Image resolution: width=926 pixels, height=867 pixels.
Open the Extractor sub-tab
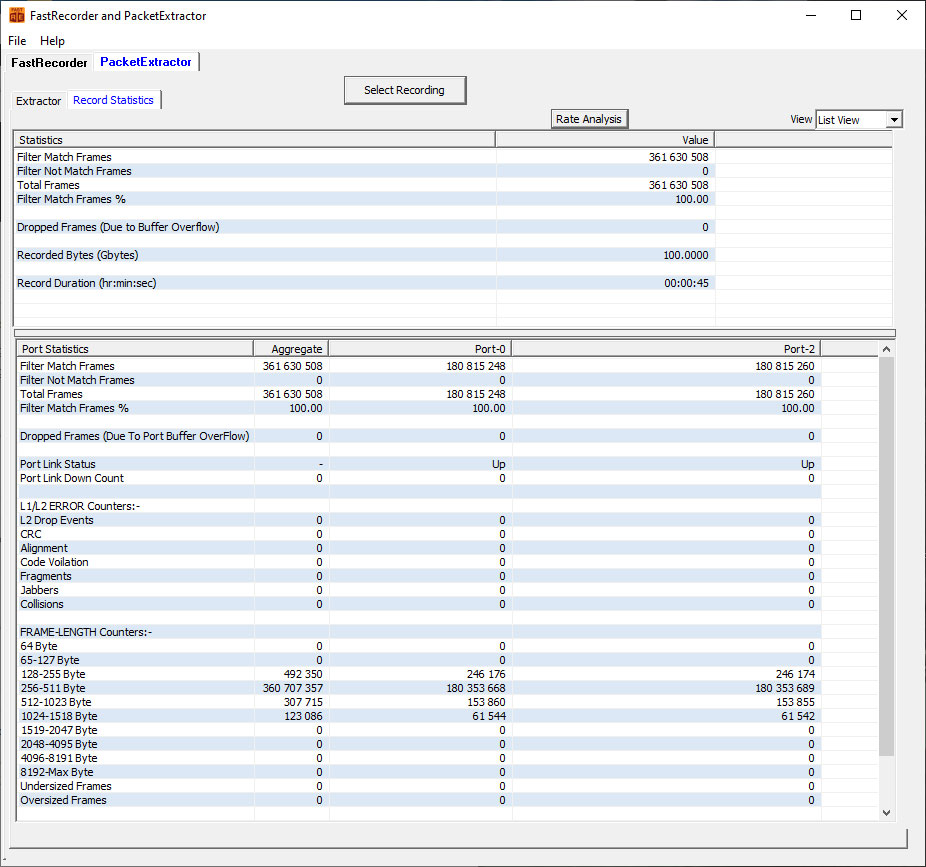click(38, 101)
